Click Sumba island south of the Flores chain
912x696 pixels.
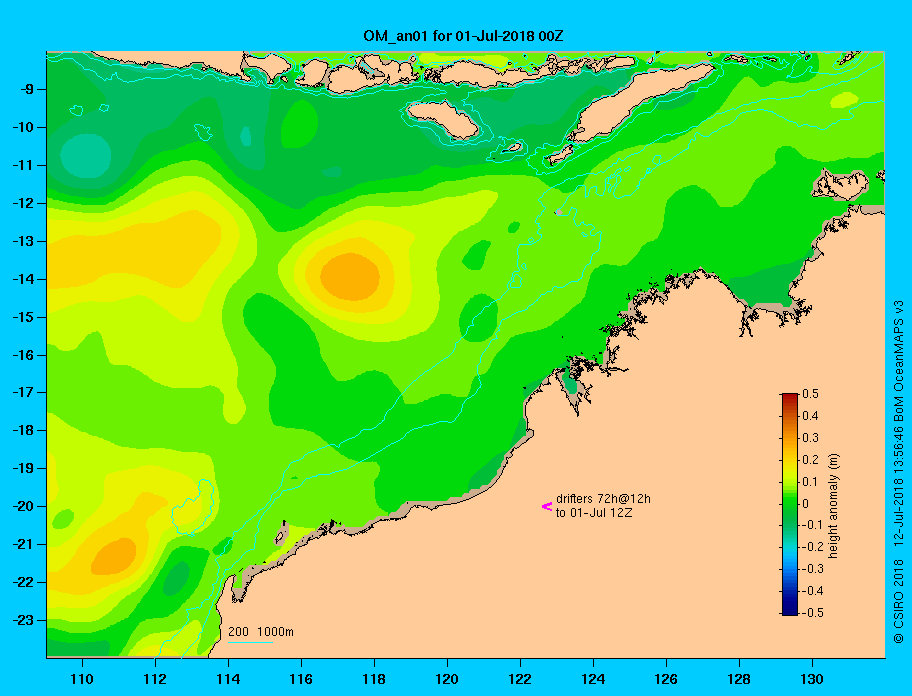(443, 119)
